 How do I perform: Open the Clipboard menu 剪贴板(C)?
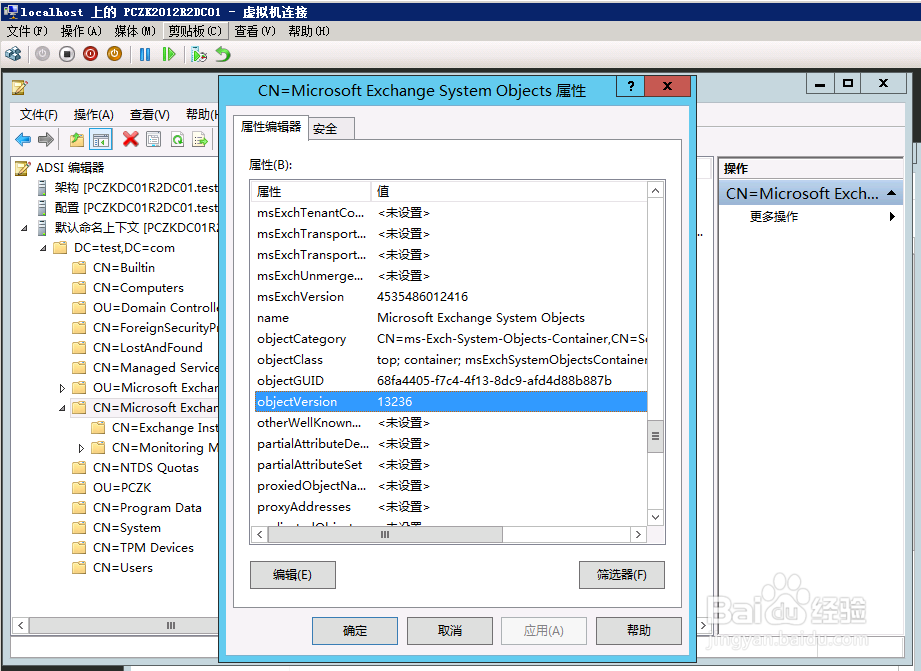pos(195,31)
